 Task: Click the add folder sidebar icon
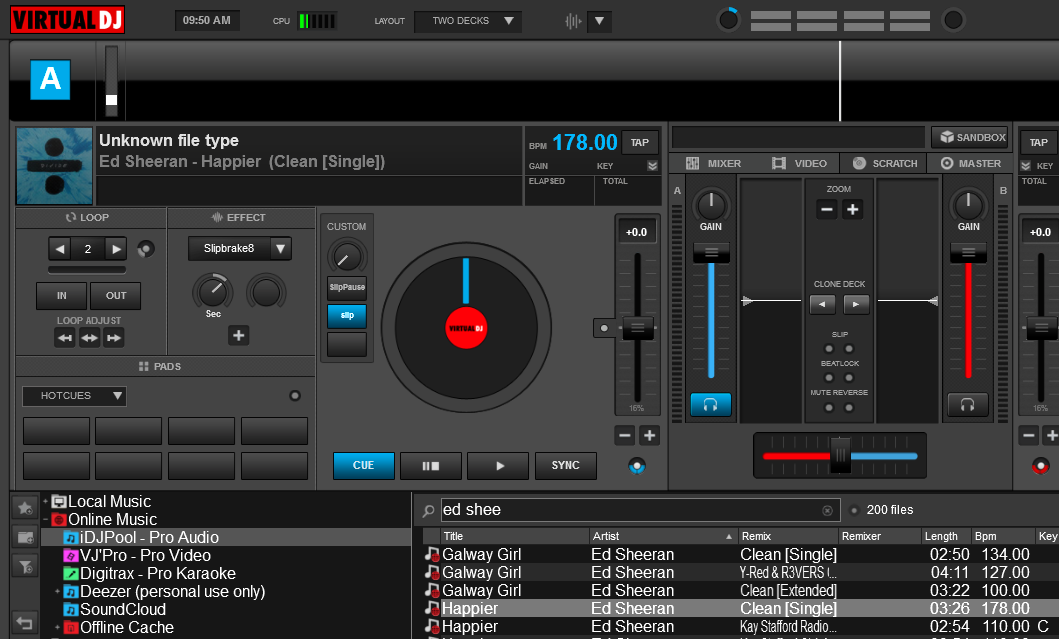click(x=25, y=538)
